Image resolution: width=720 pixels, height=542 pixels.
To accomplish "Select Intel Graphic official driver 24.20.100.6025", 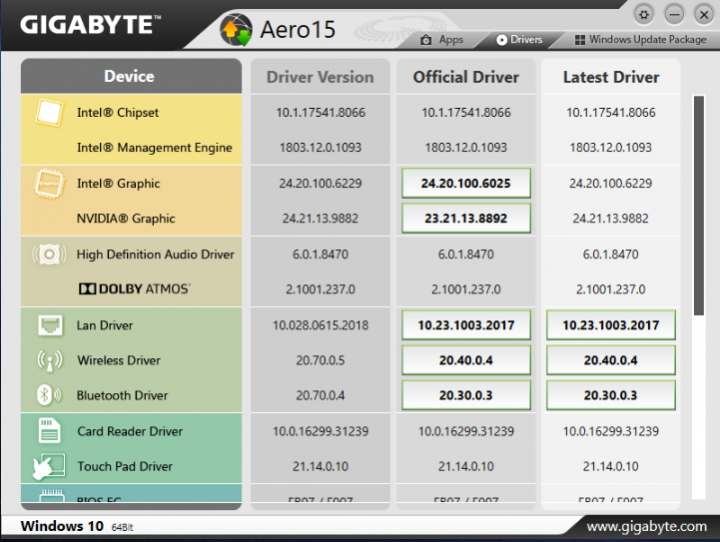I will click(466, 184).
